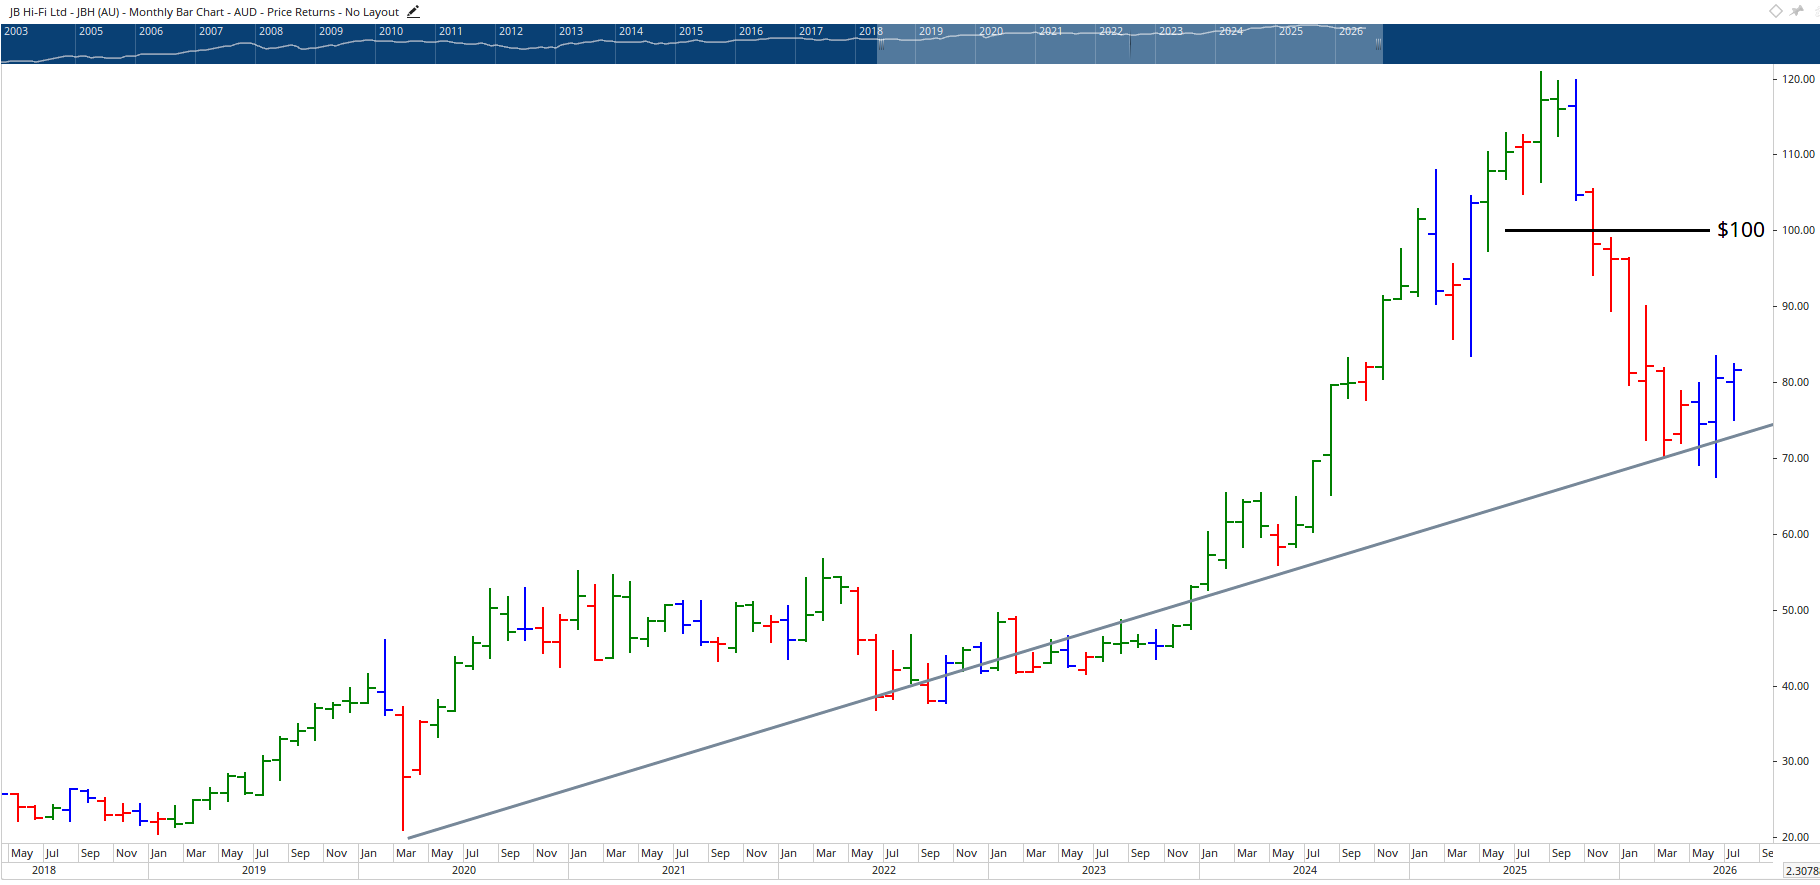The width and height of the screenshot is (1820, 885).
Task: Click 2024 on the bottom time axis
Action: pos(1305,870)
